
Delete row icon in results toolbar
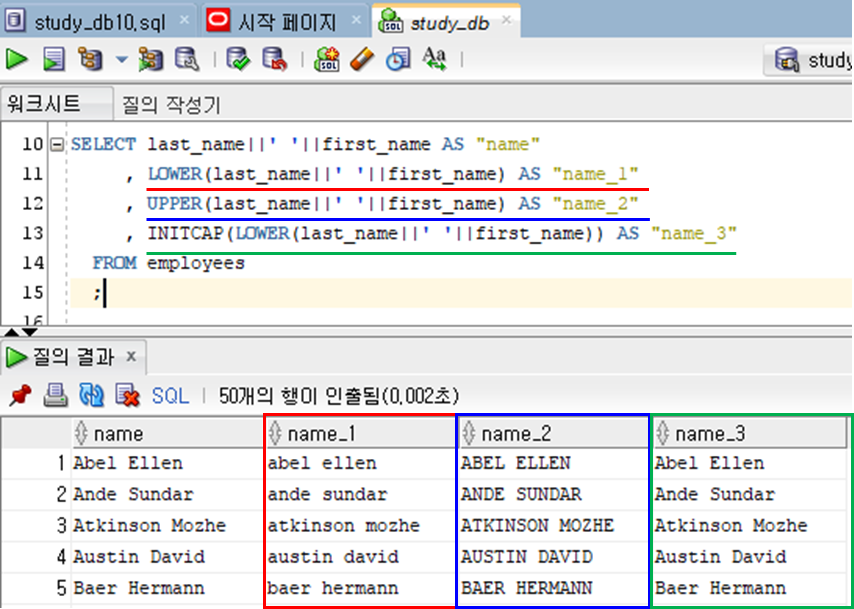[127, 395]
